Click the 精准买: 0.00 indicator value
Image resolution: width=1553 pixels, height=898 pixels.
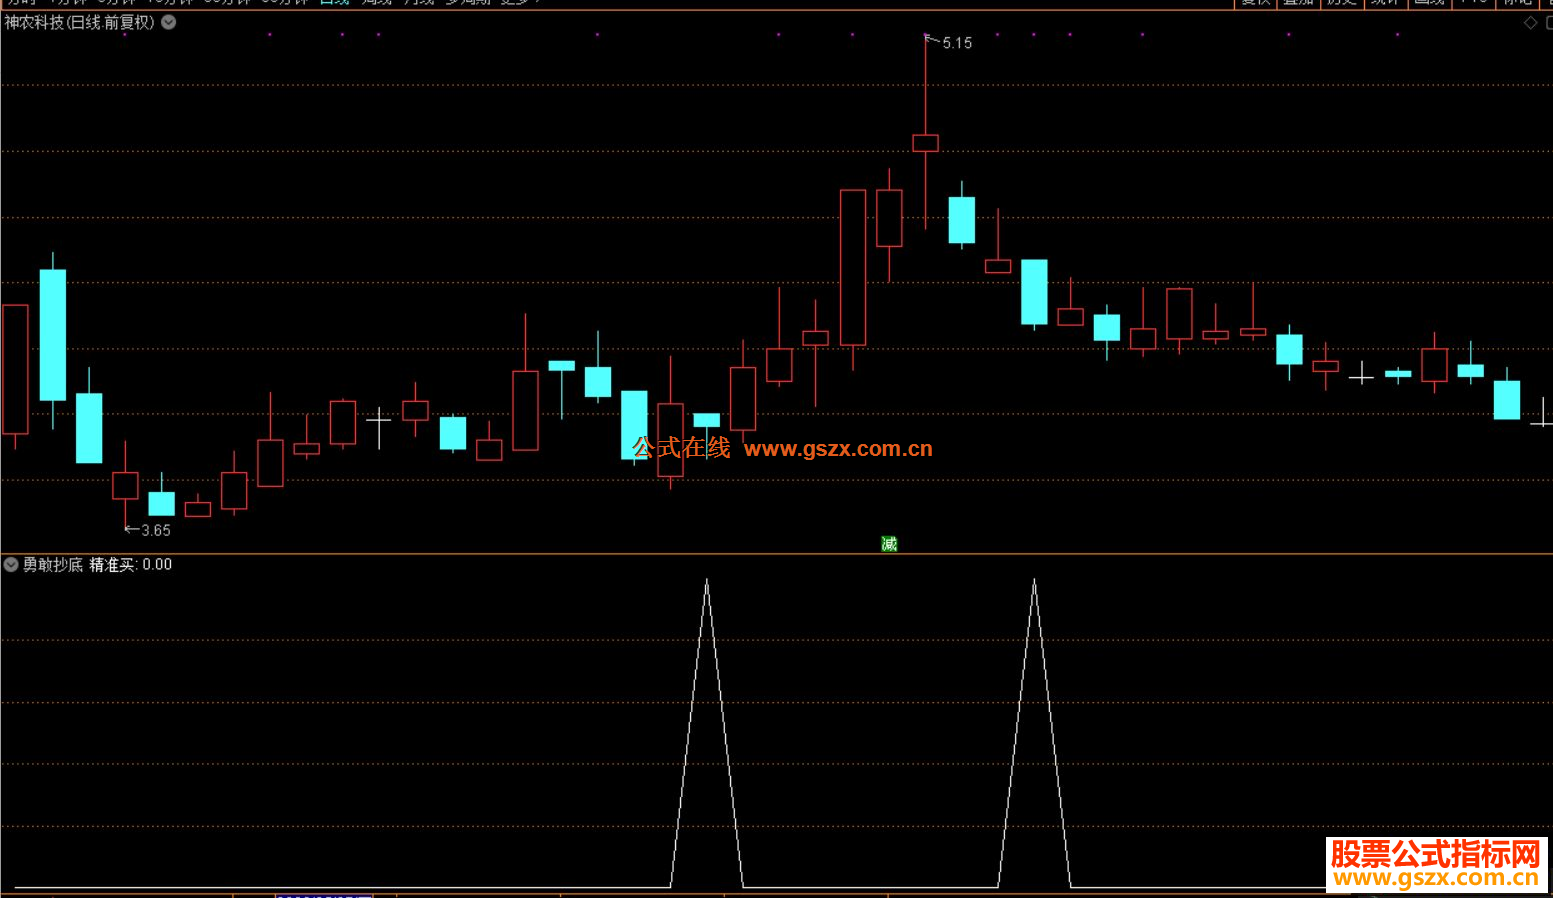[x=131, y=565]
